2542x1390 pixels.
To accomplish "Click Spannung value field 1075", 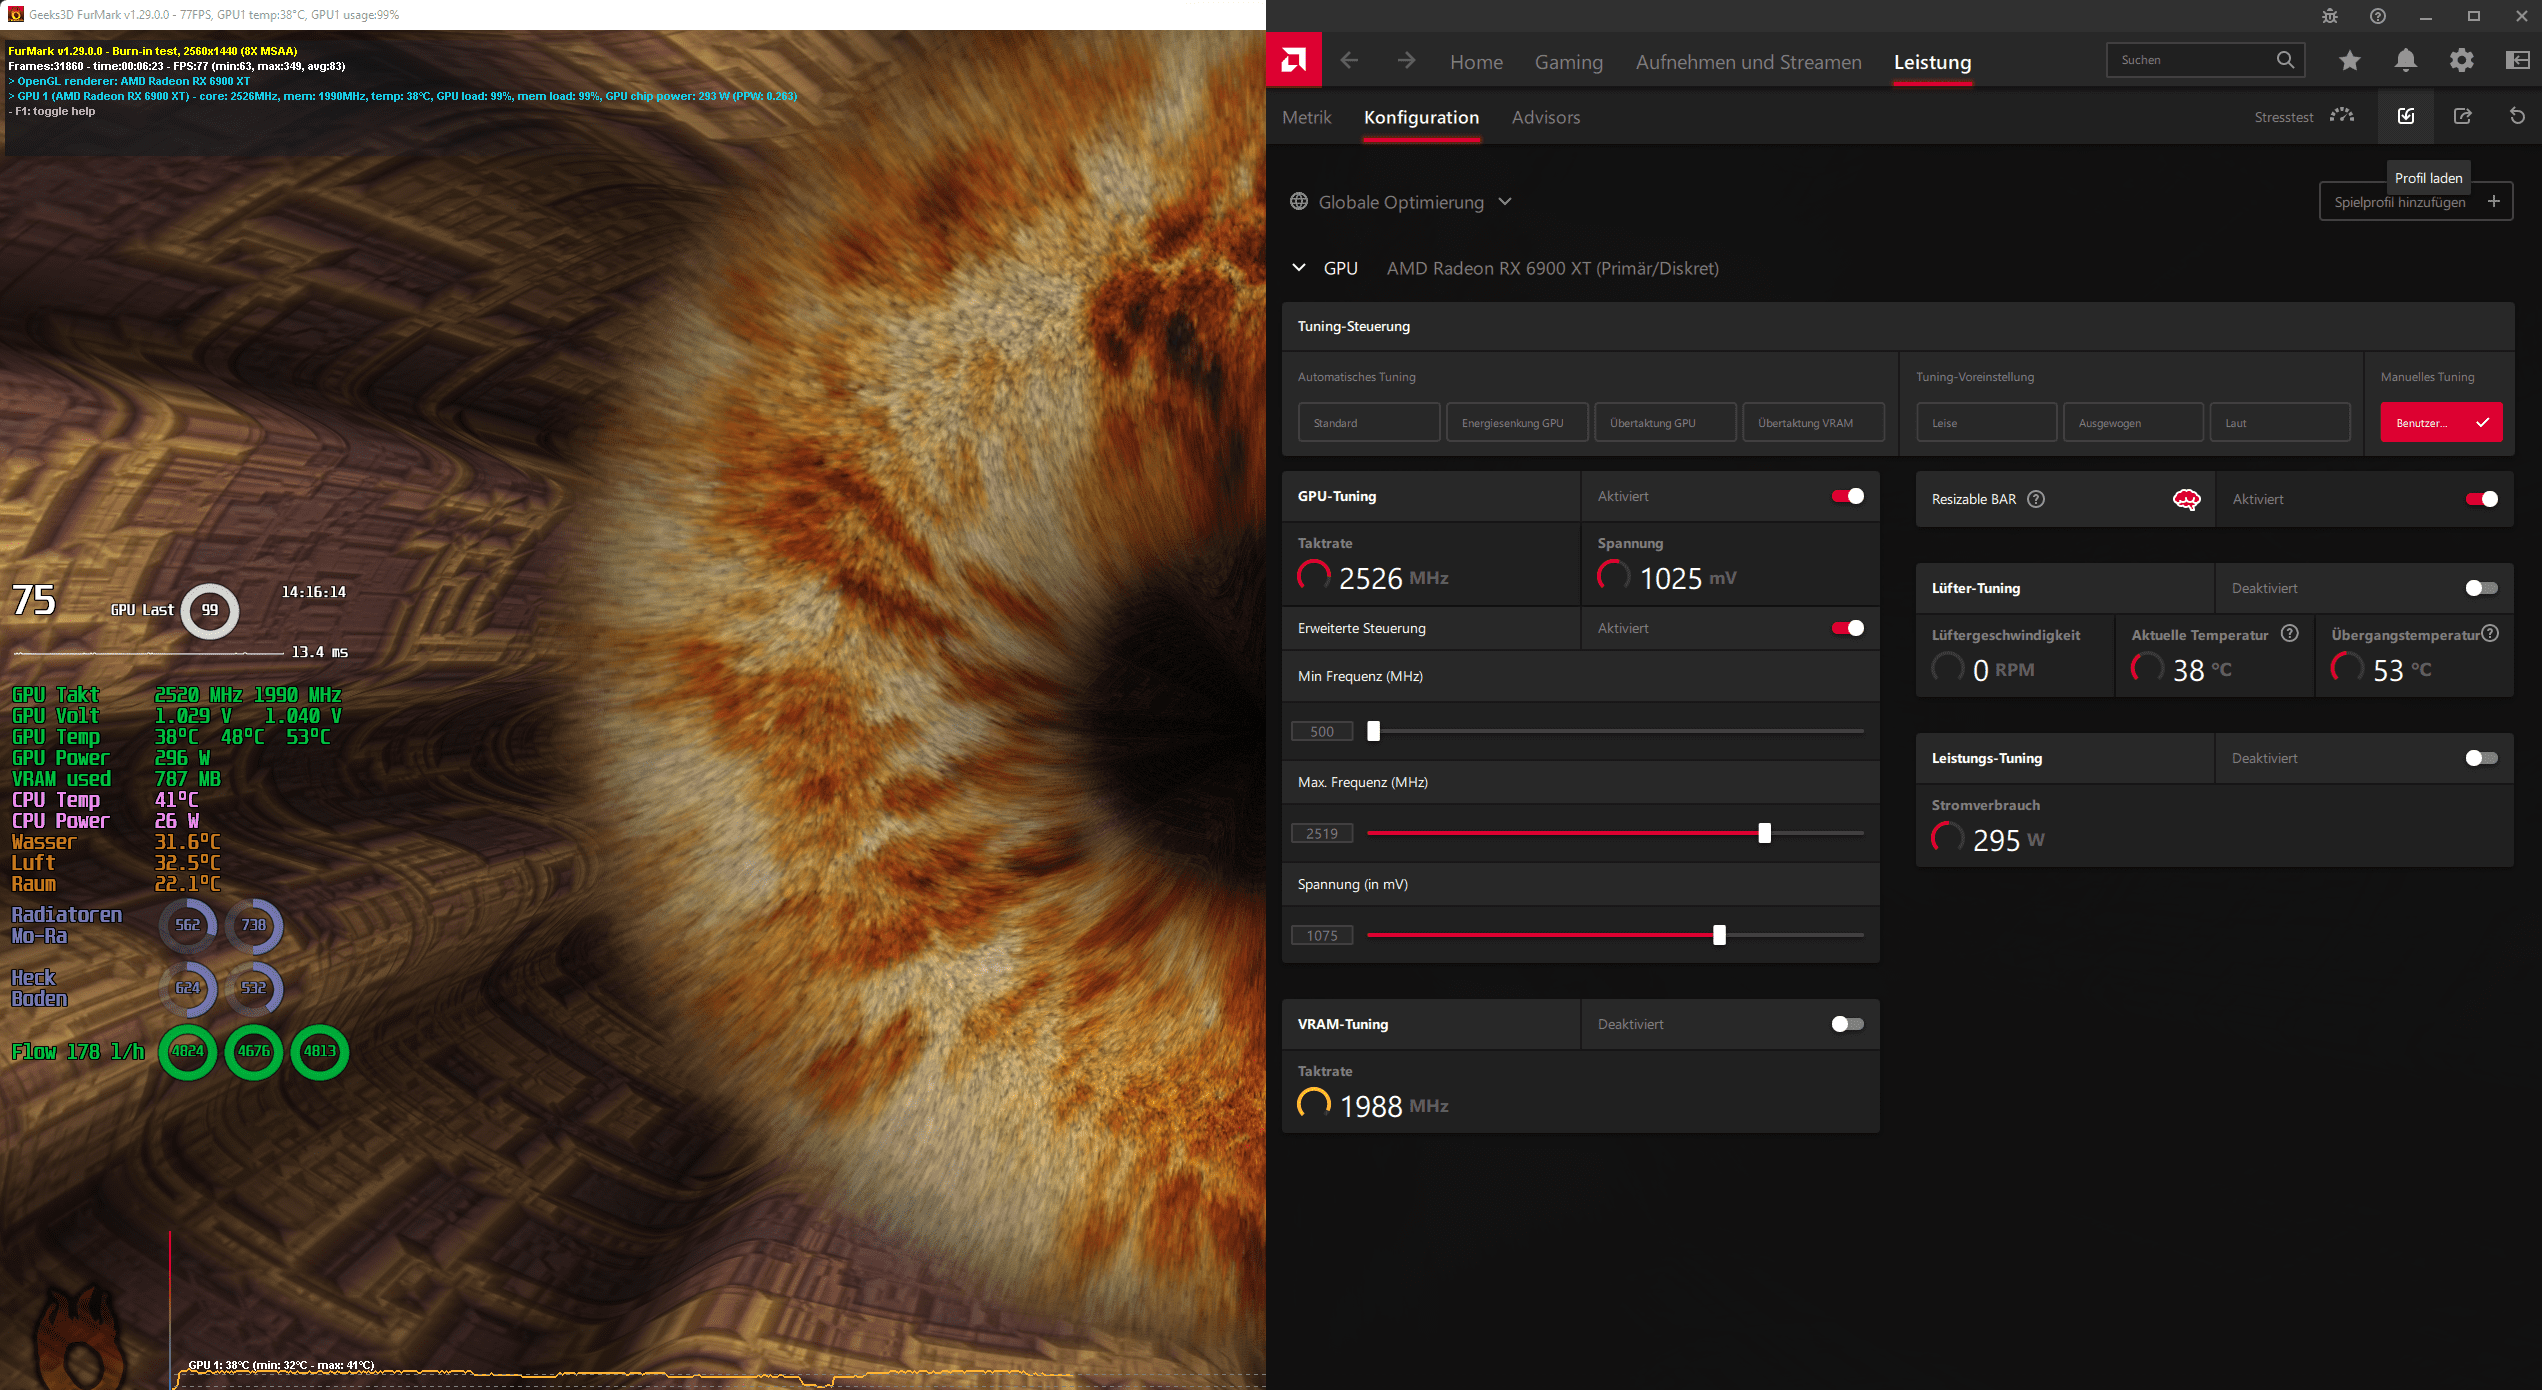I will click(1322, 935).
